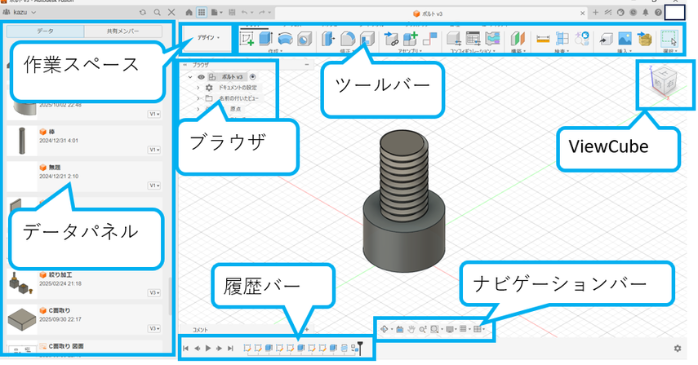
Task: Click the Insert Image (canvas) icon
Action: click(x=625, y=39)
